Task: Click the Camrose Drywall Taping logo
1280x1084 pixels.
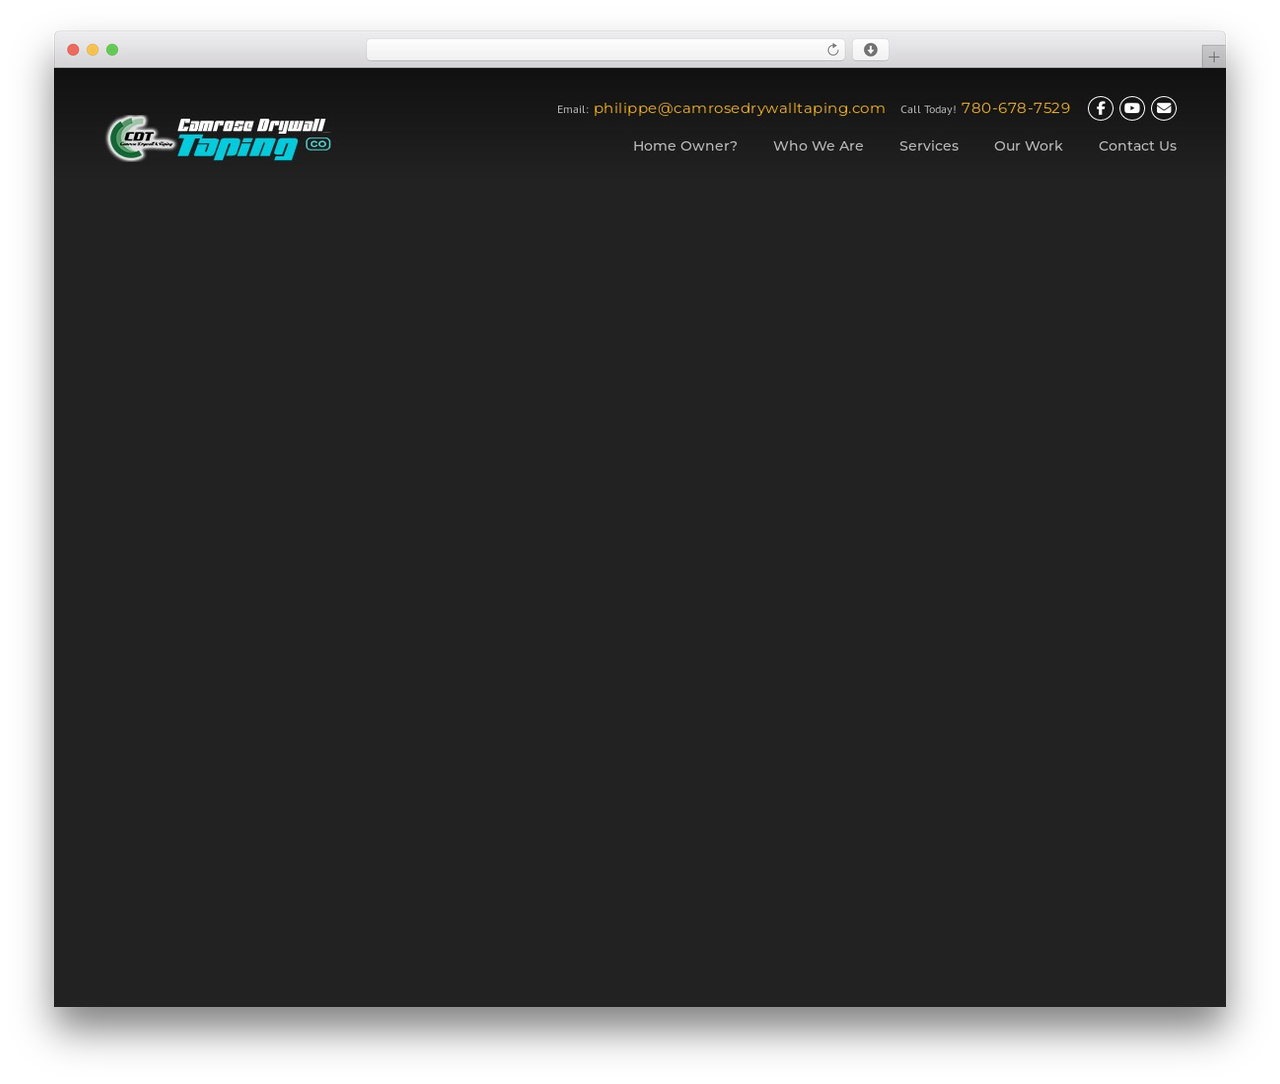Action: pyautogui.click(x=219, y=138)
